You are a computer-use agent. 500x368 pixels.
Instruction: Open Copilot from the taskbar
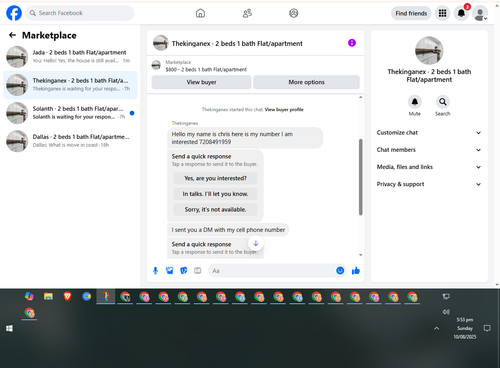[x=29, y=296]
